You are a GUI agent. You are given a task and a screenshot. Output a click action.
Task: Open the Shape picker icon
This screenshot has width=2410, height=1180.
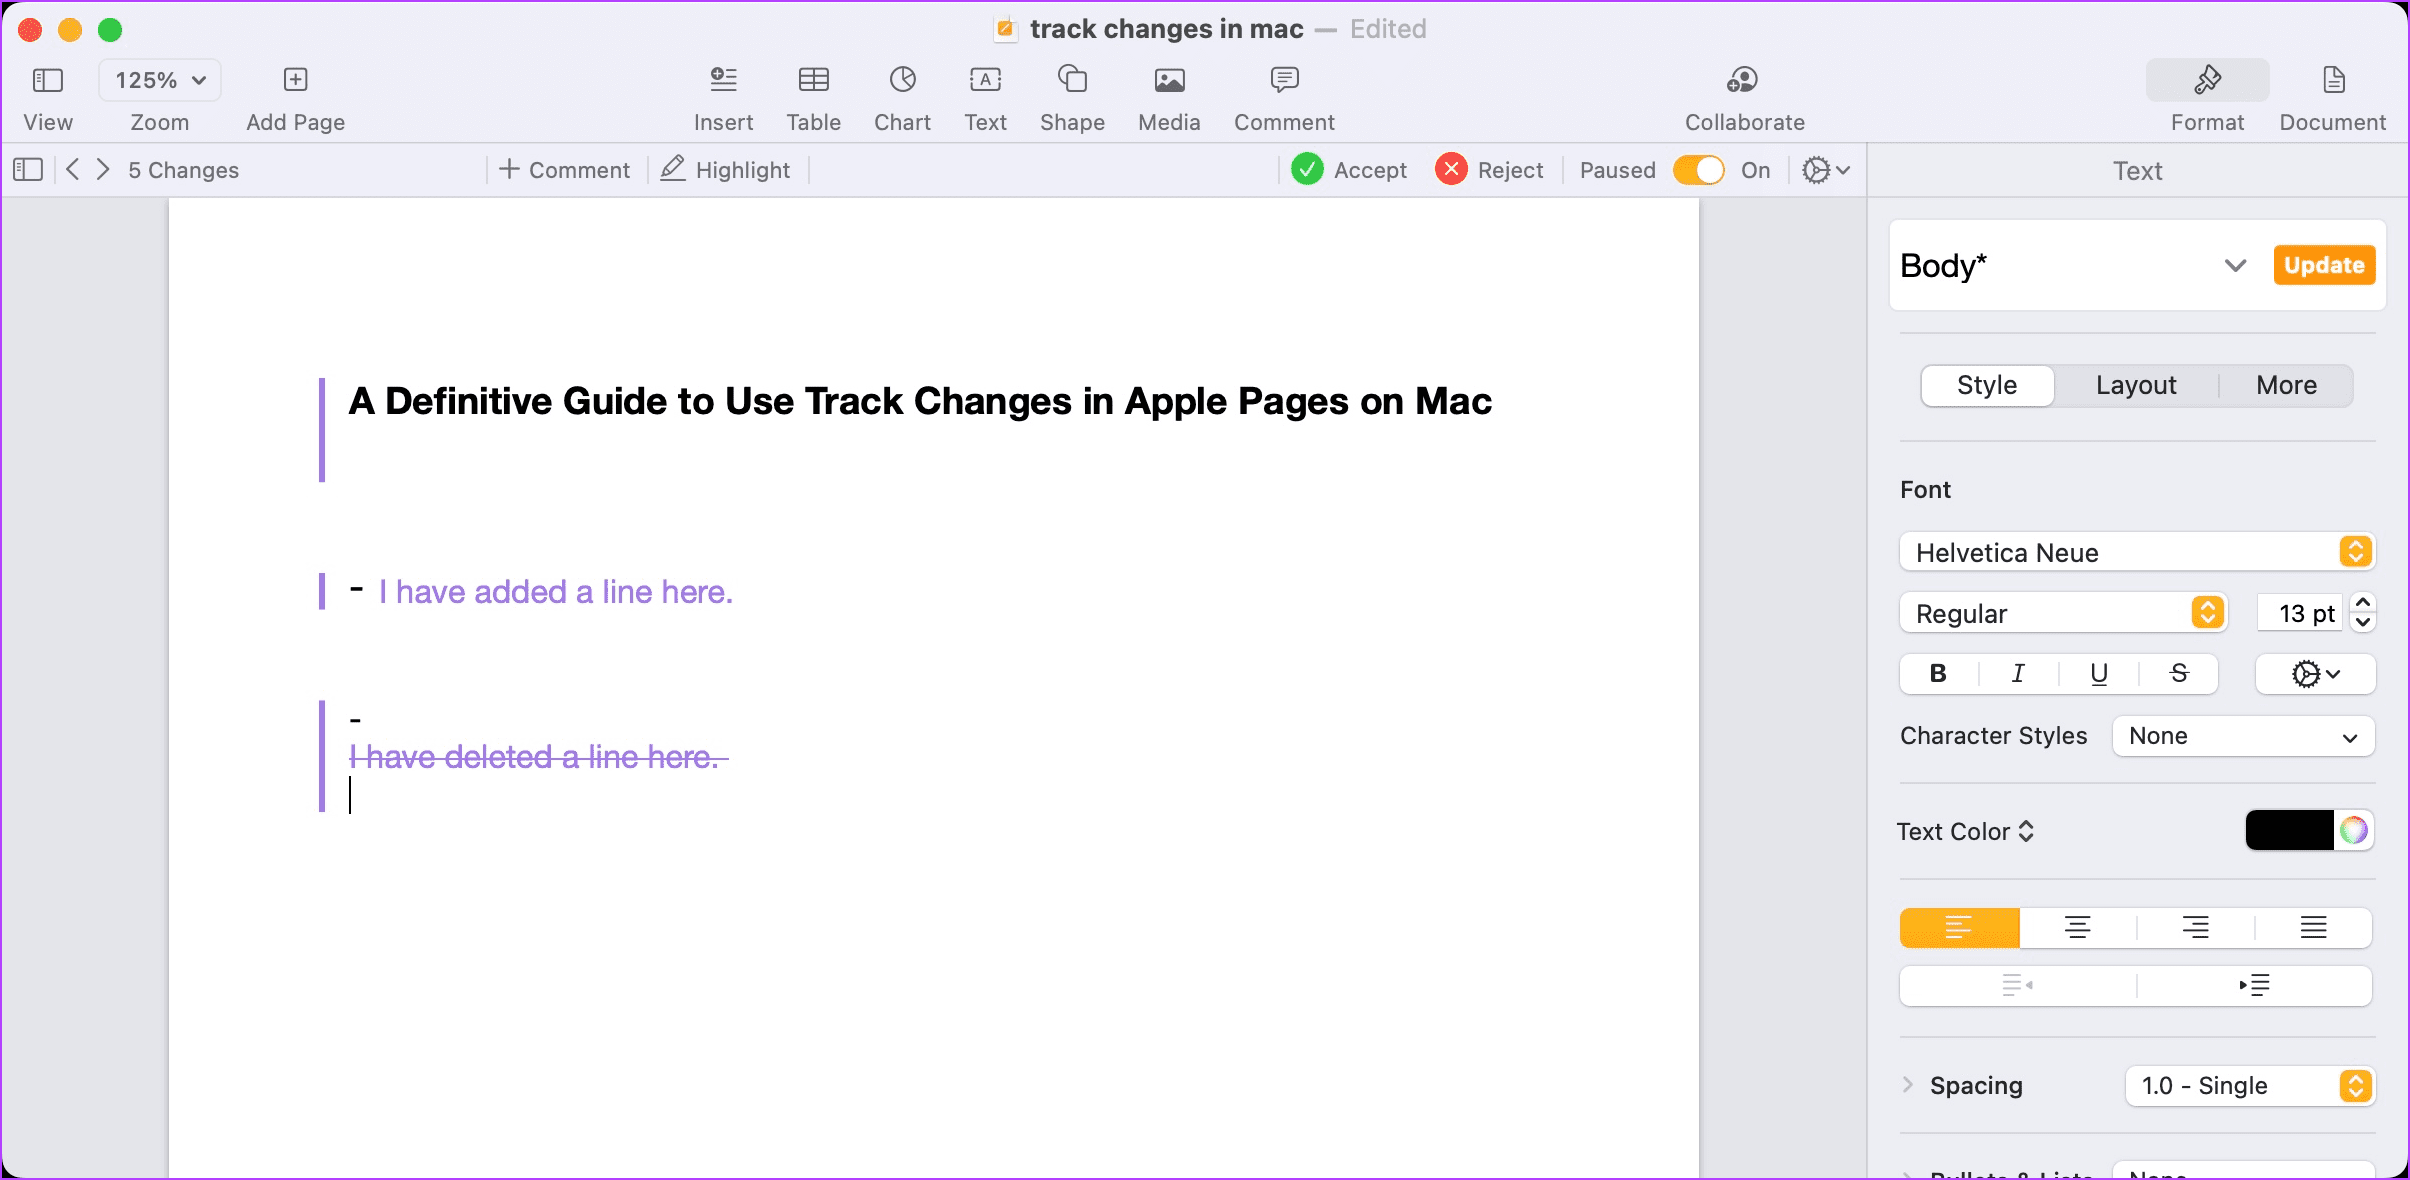click(1072, 79)
